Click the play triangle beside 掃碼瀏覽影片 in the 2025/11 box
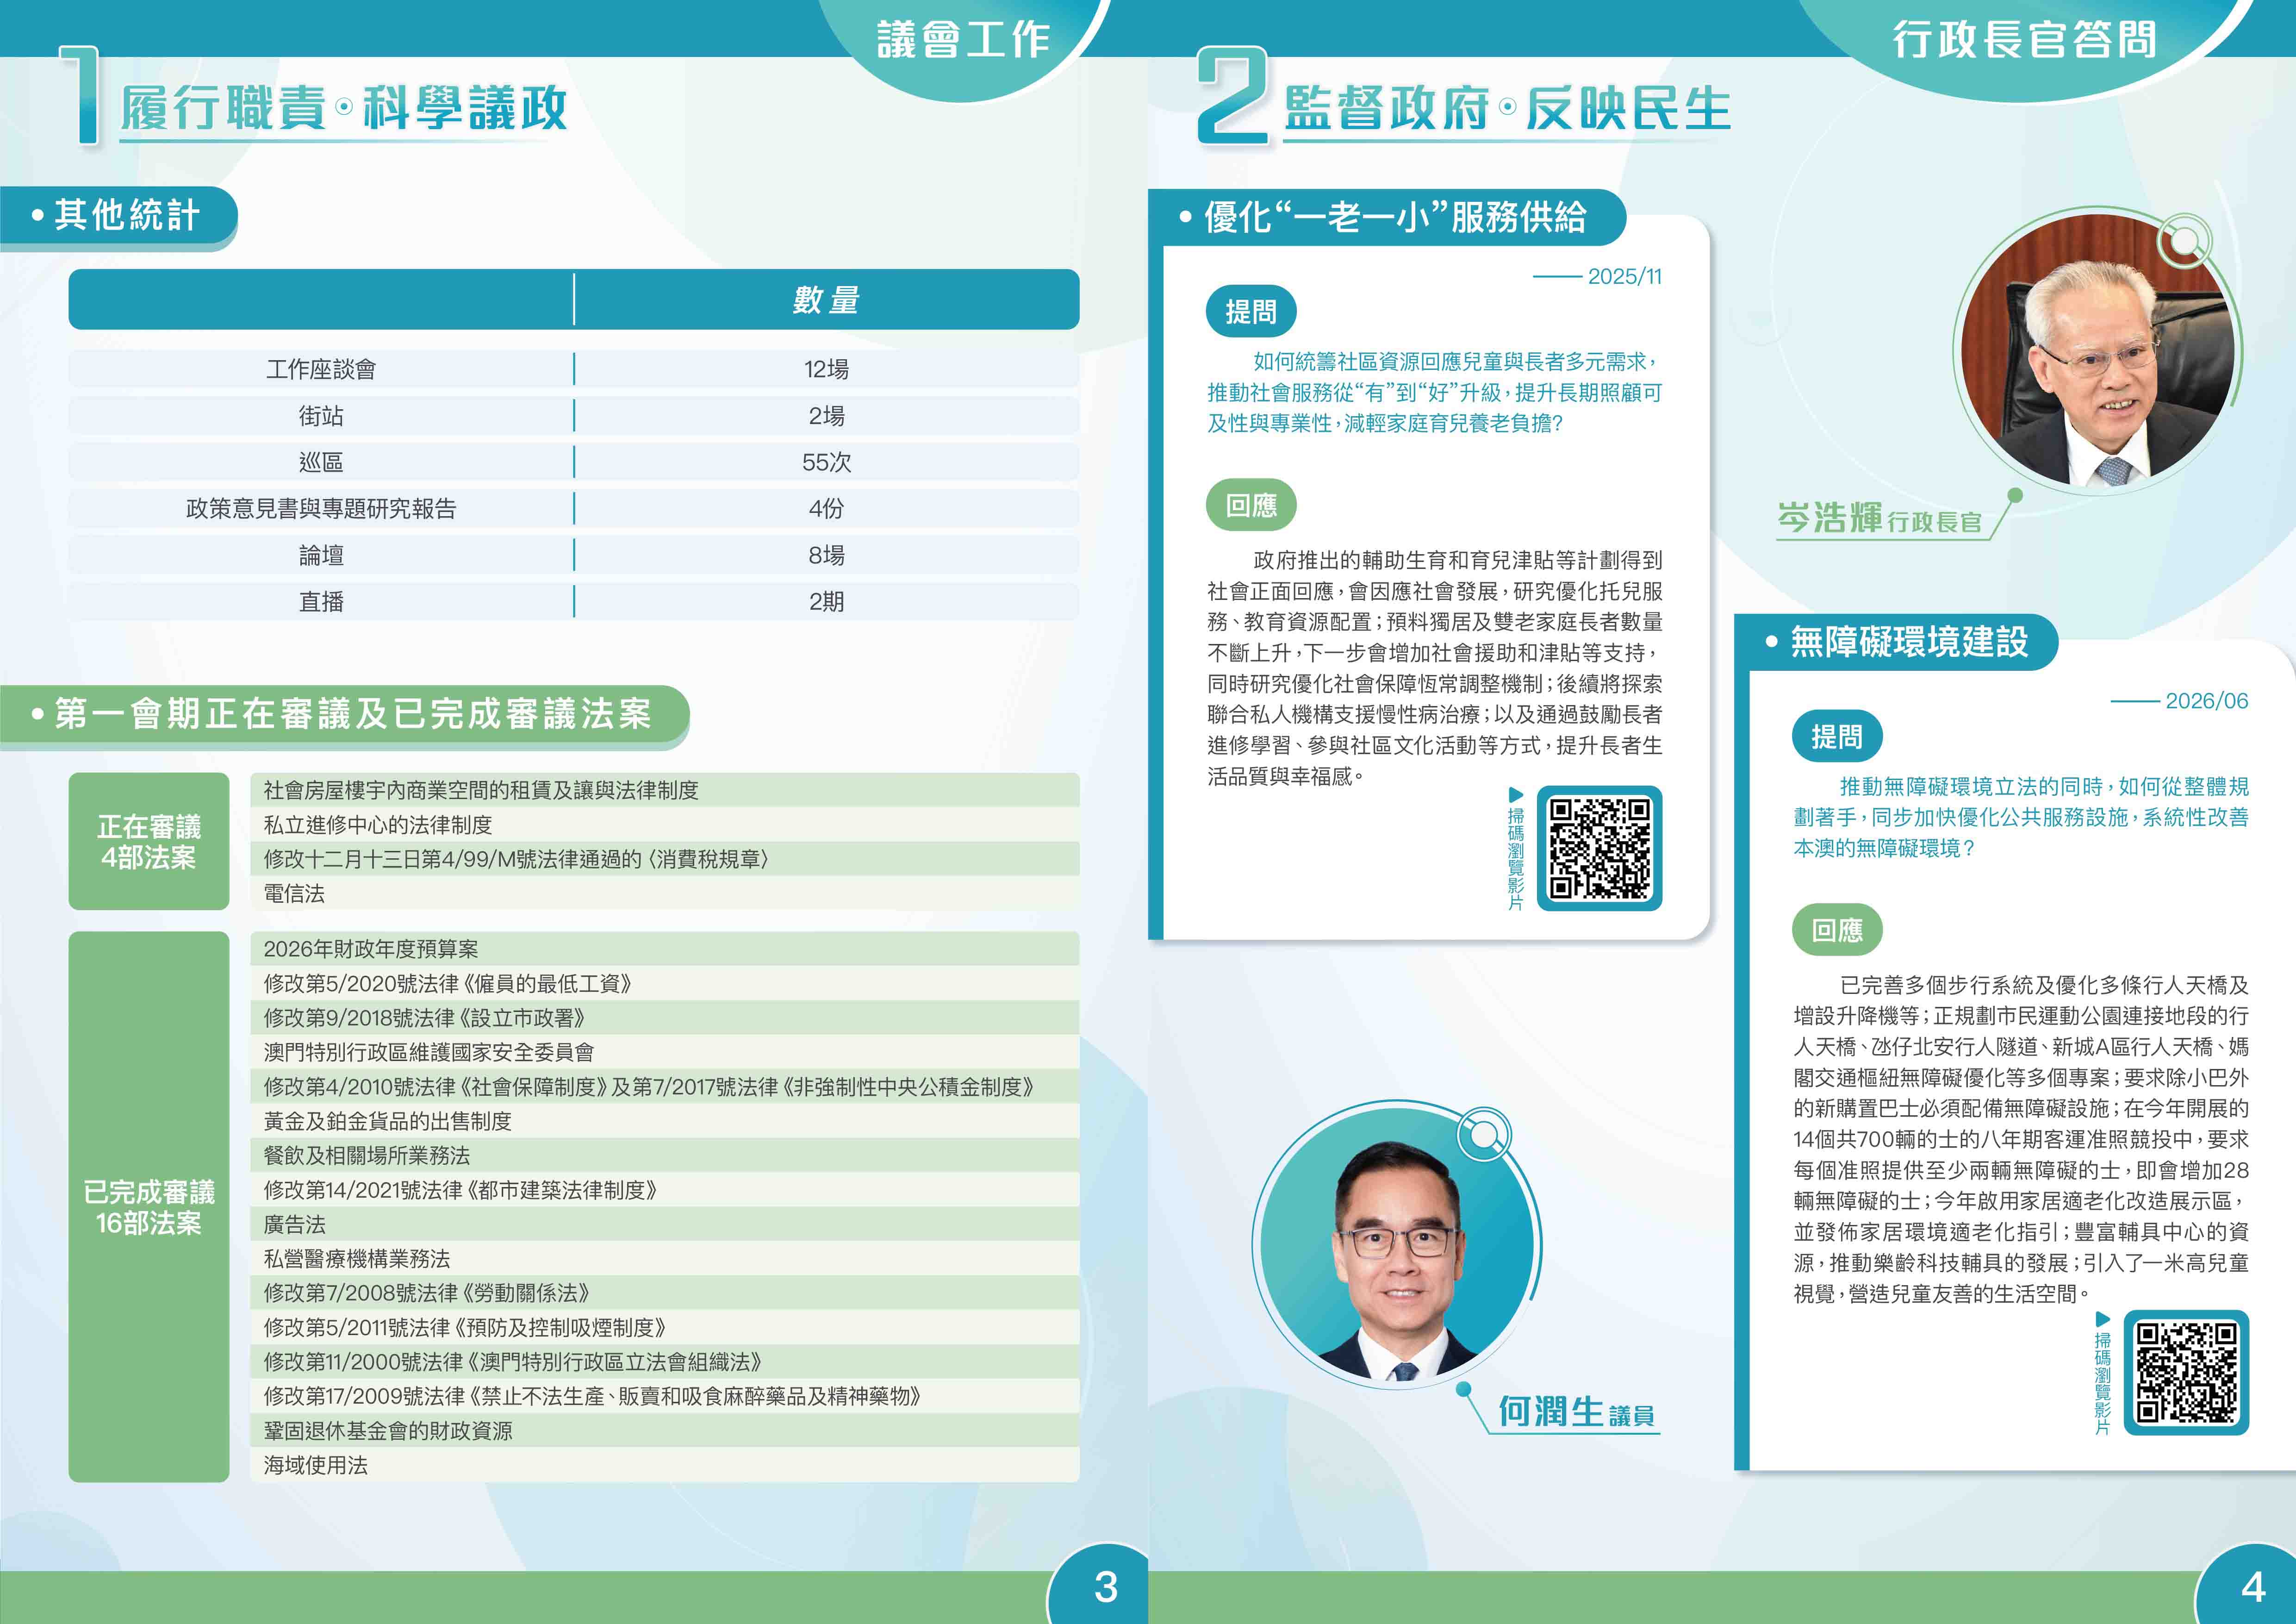This screenshot has width=2296, height=1624. coord(1516,795)
